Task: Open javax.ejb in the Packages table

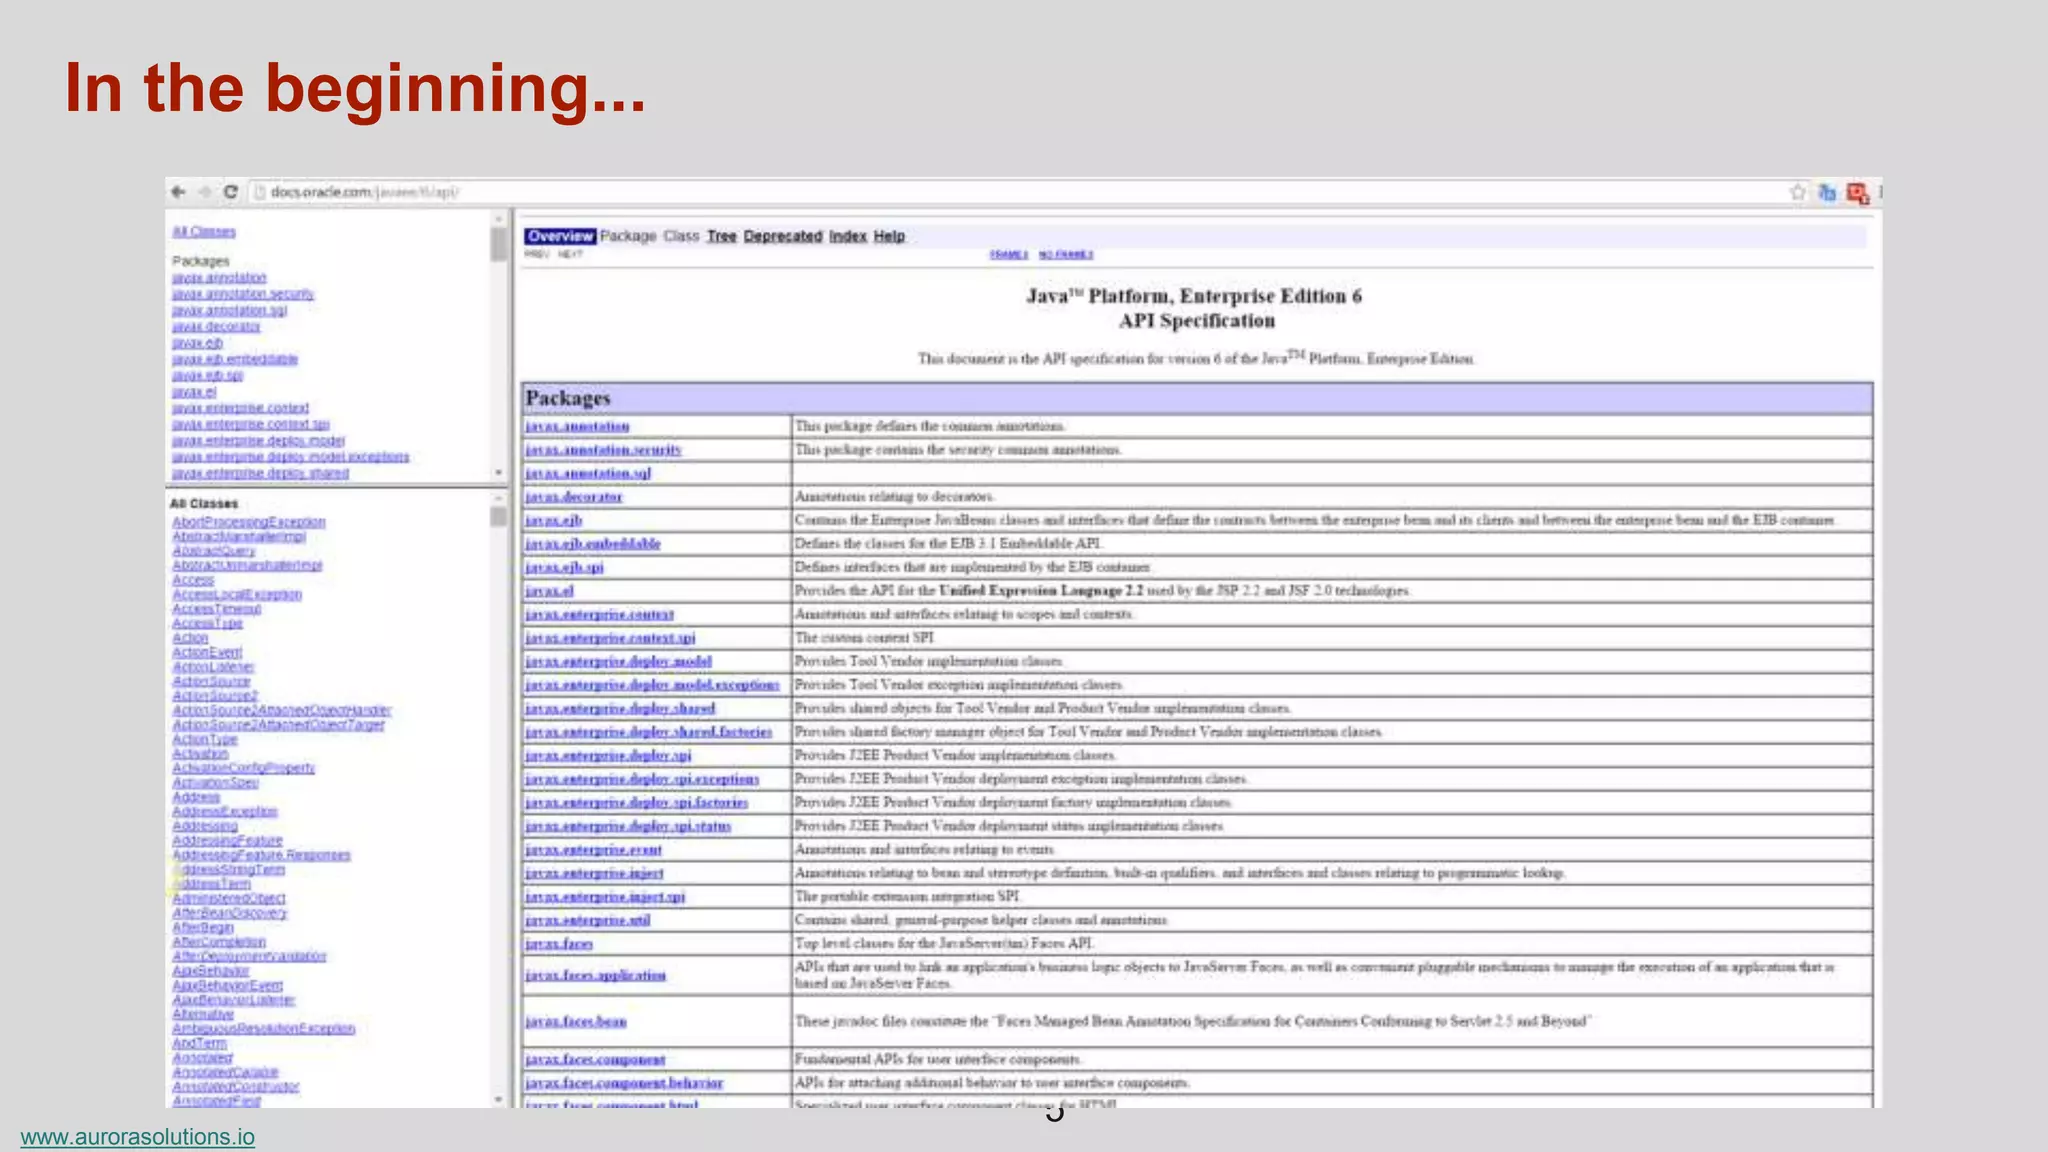Action: point(553,520)
